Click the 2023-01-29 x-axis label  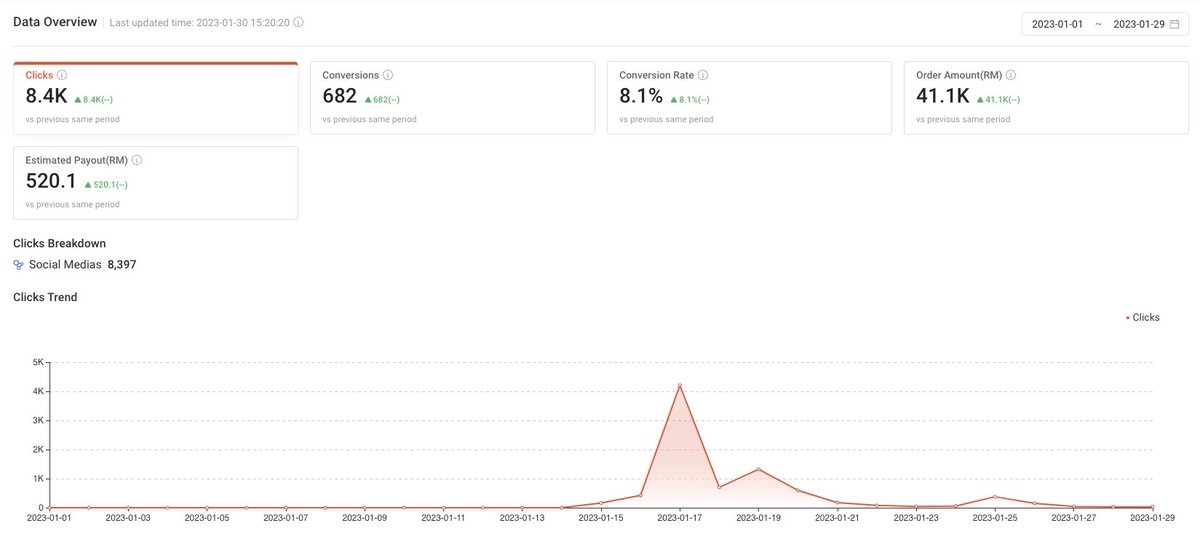point(1153,518)
